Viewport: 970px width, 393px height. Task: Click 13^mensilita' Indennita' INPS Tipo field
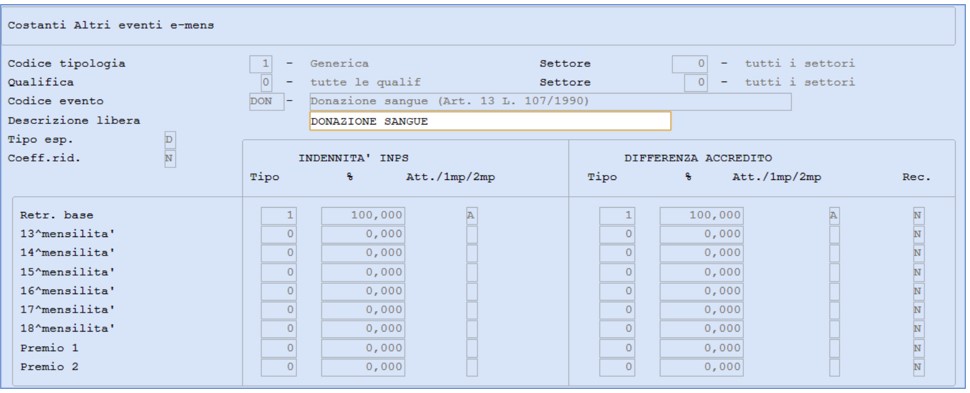[278, 235]
